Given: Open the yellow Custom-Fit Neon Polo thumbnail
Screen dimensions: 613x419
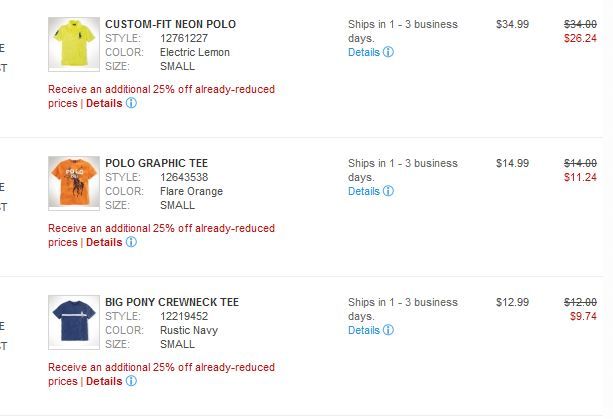Looking at the screenshot, I should (73, 44).
